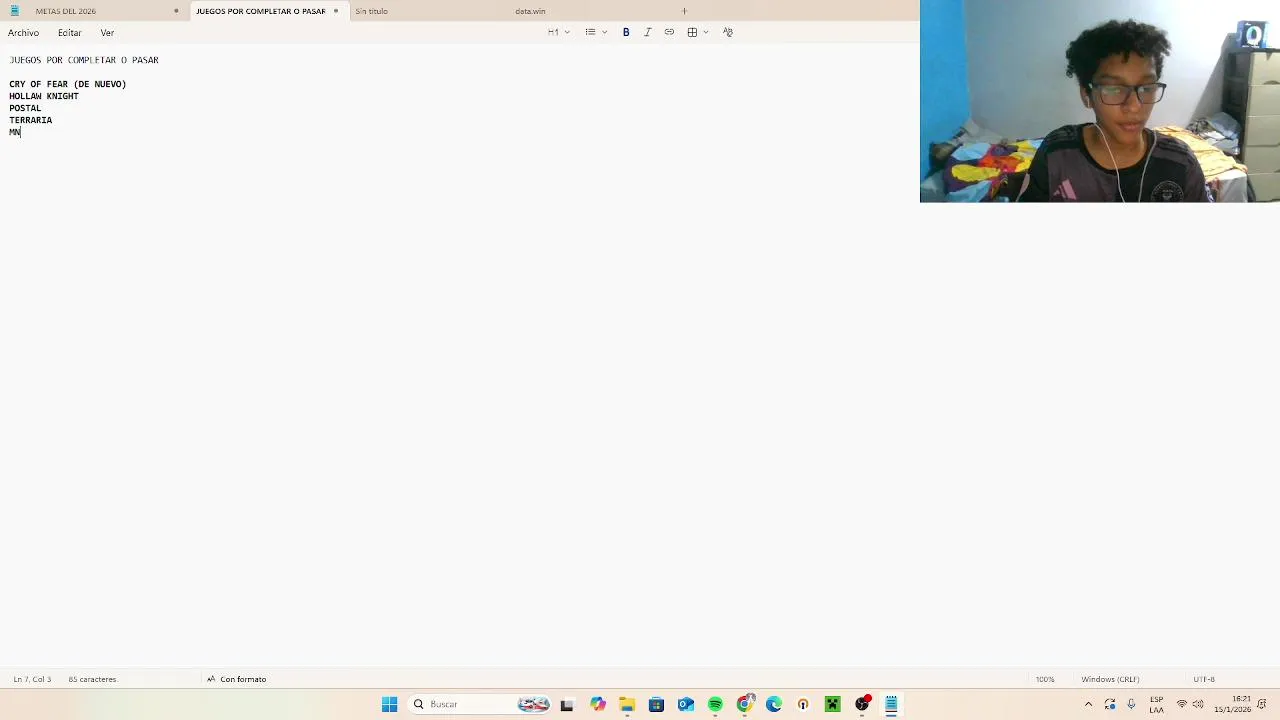Insert a link using the link icon
The height and width of the screenshot is (720, 1280).
click(669, 32)
